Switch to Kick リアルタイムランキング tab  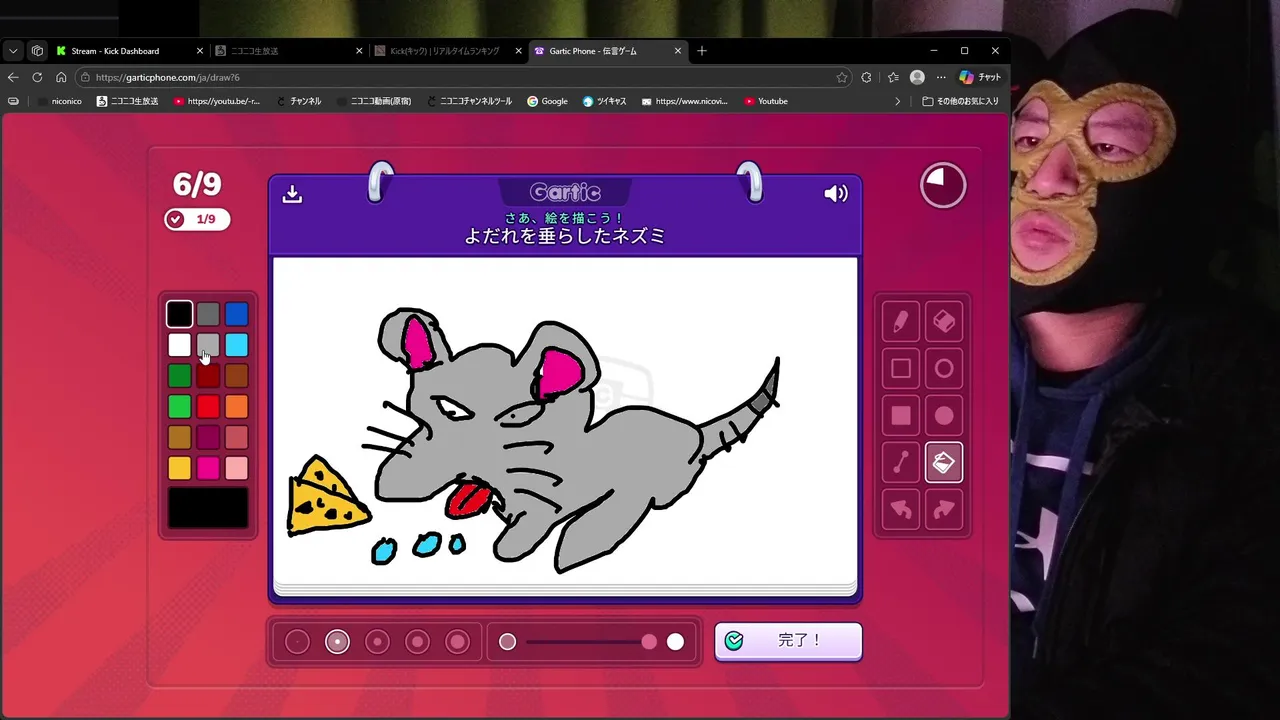(x=449, y=51)
